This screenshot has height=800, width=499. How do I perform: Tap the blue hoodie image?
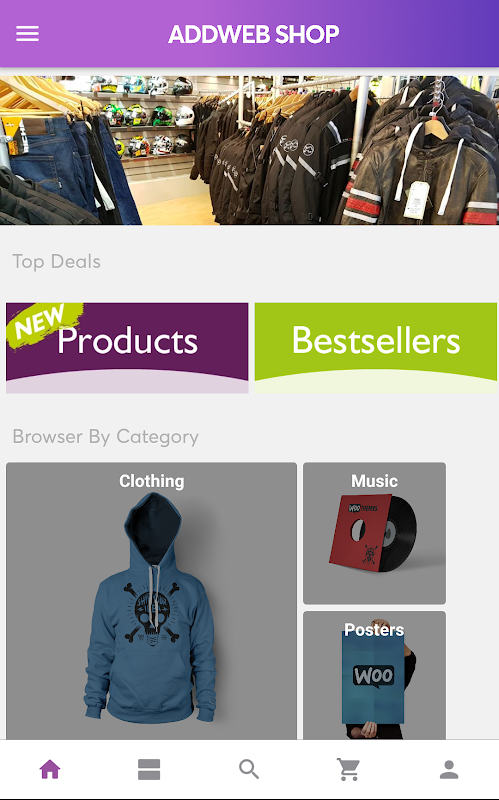point(151,608)
